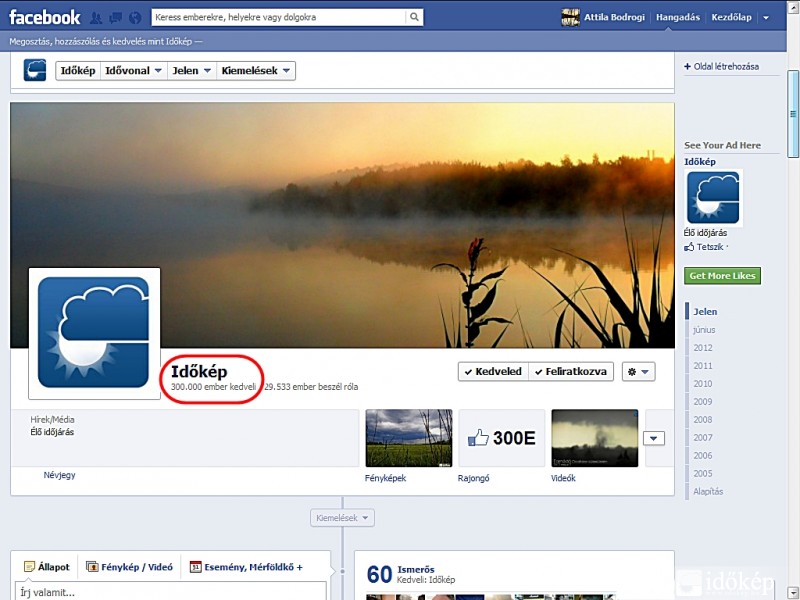Expand more app tiles arrow
This screenshot has height=600, width=800.
[x=654, y=438]
